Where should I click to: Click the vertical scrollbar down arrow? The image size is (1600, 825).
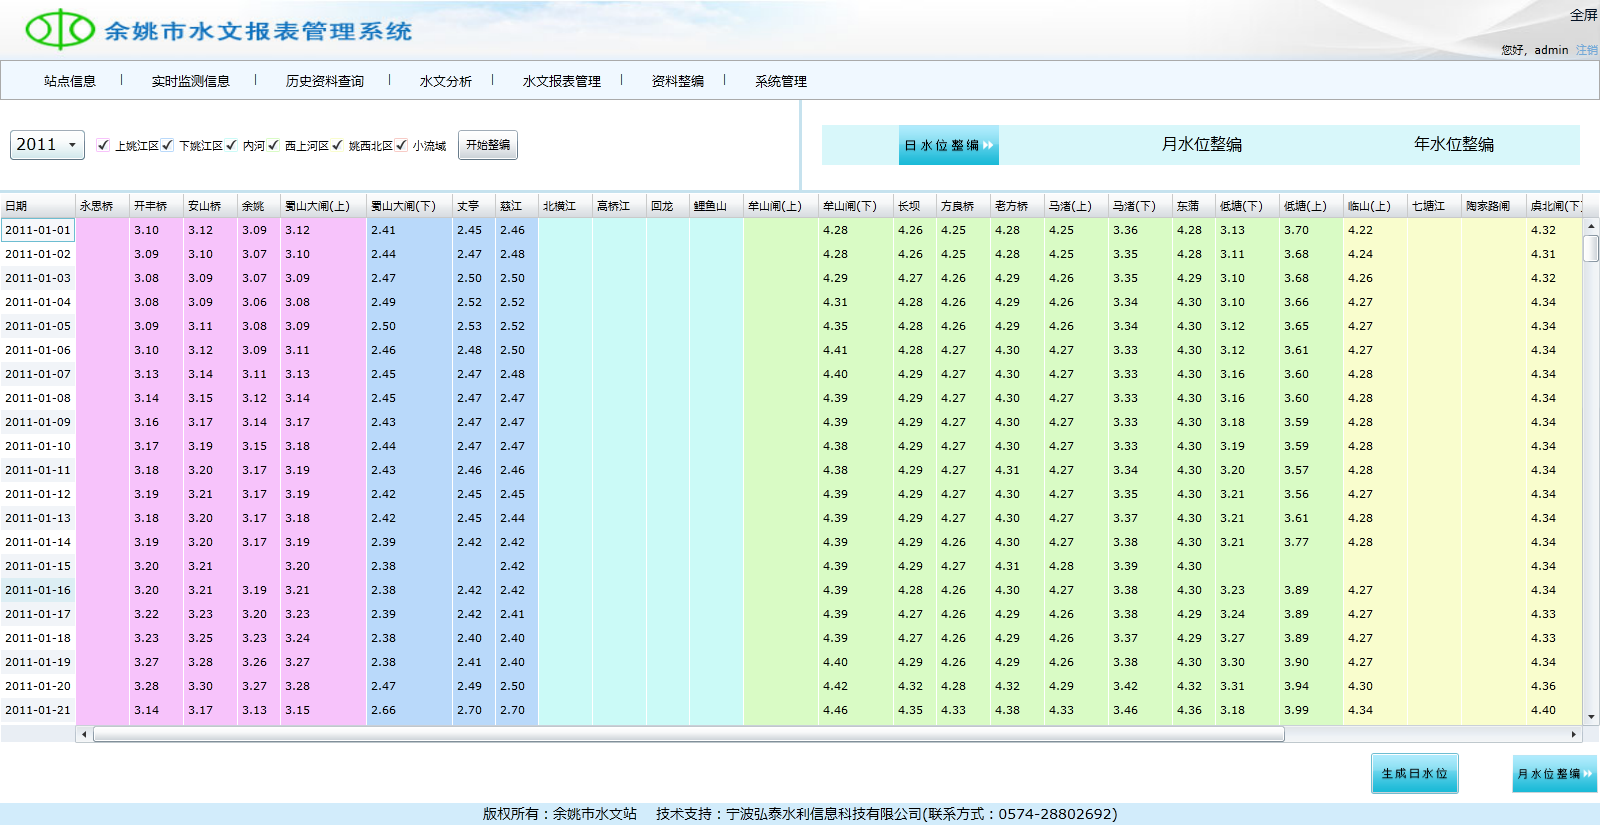(x=1591, y=716)
